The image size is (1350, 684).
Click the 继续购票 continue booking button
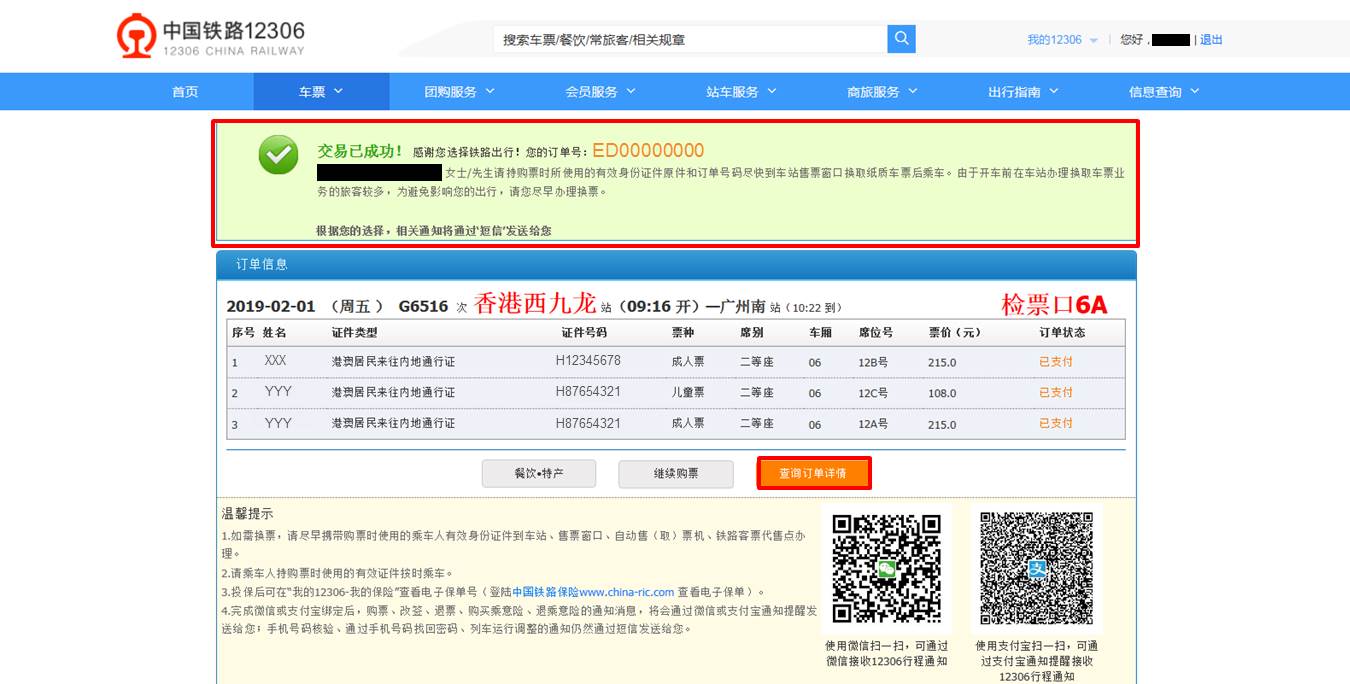(676, 472)
